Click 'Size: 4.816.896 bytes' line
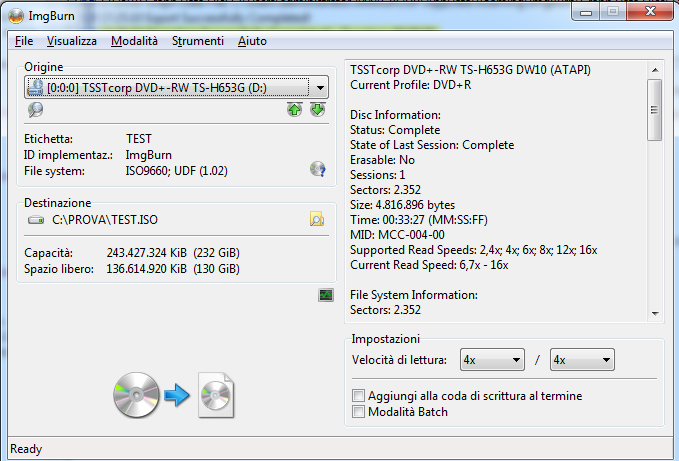Viewport: 679px width, 461px height. [402, 205]
